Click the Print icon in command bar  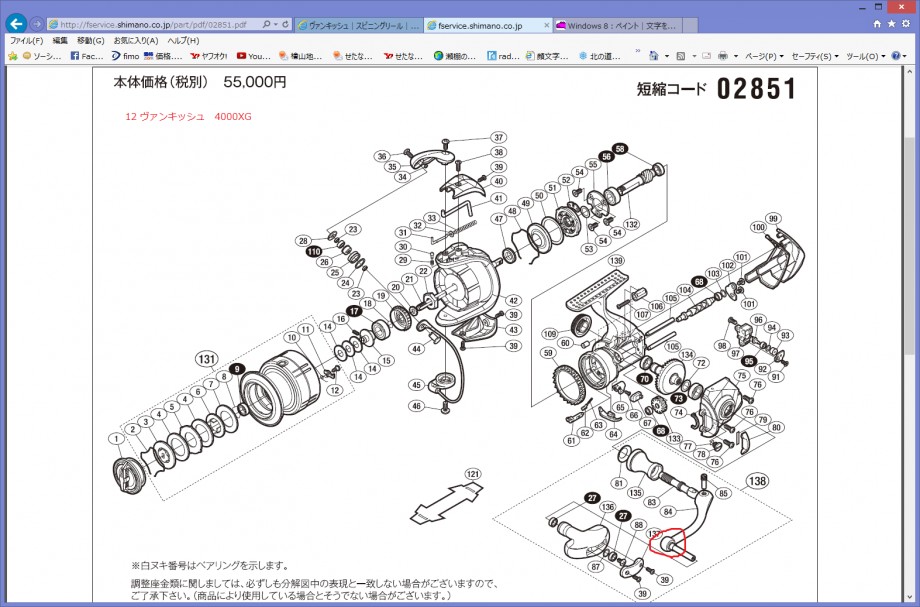coord(723,56)
